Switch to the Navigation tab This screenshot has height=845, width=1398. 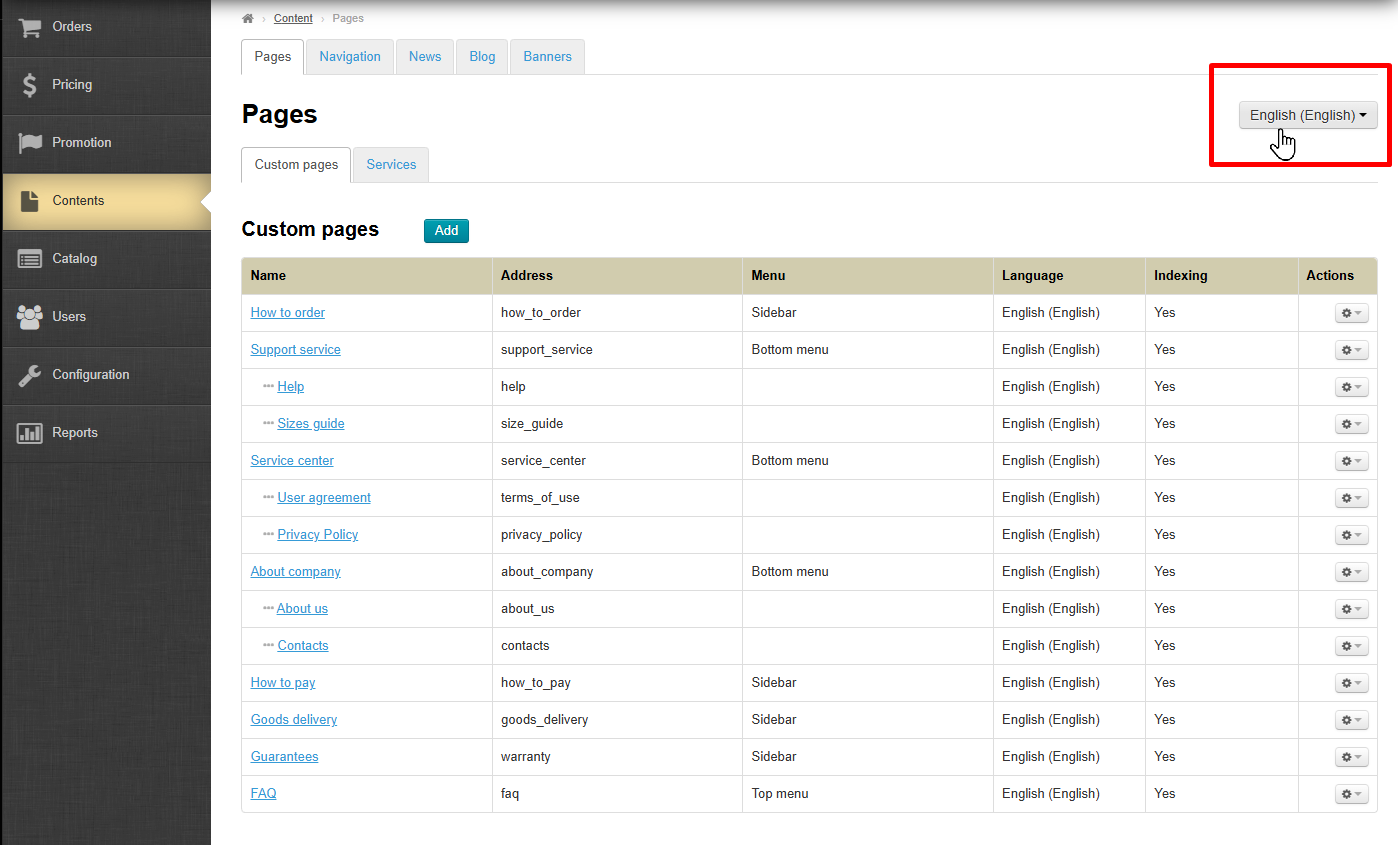point(350,57)
